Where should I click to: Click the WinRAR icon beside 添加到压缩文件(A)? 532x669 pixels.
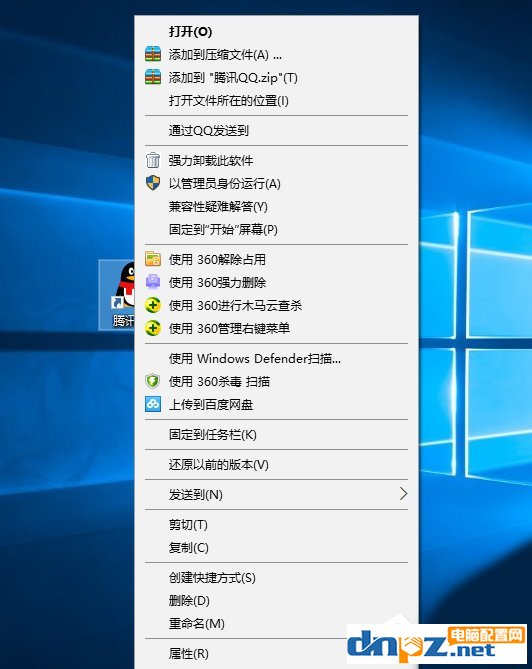(153, 54)
